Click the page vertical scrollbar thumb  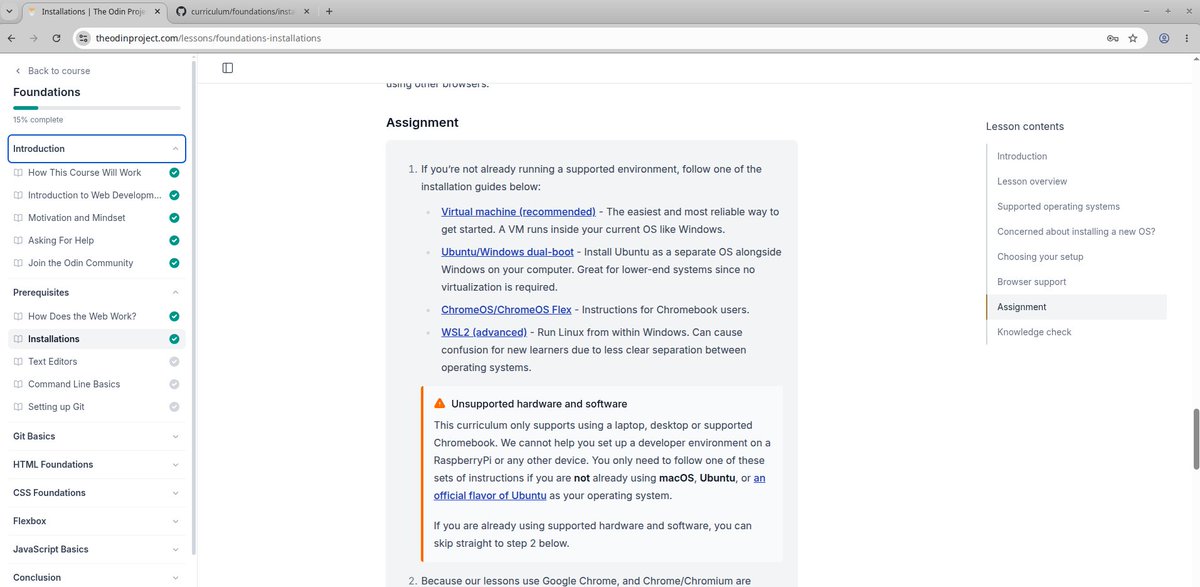pos(1195,438)
